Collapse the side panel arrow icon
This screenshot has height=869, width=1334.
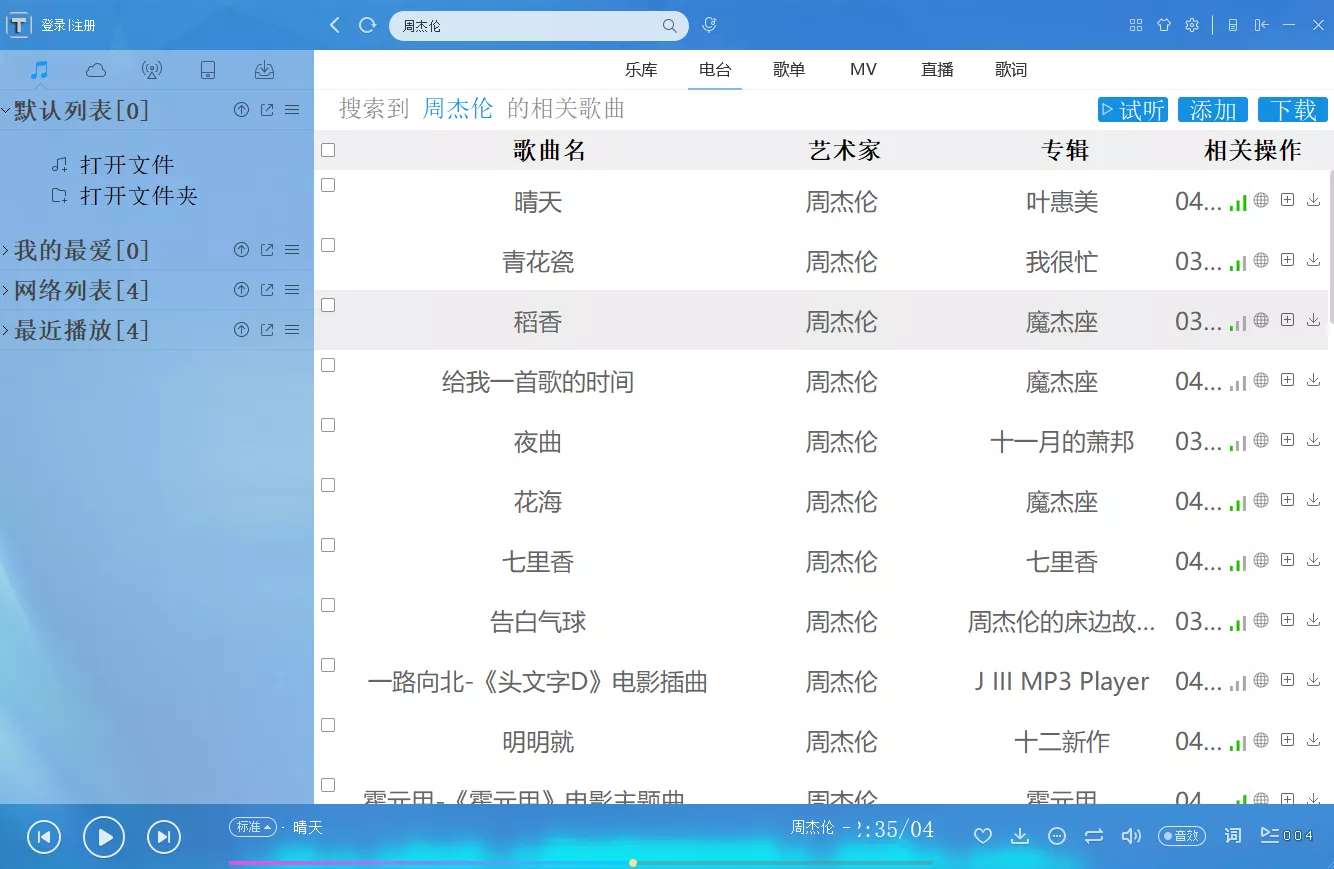1262,25
